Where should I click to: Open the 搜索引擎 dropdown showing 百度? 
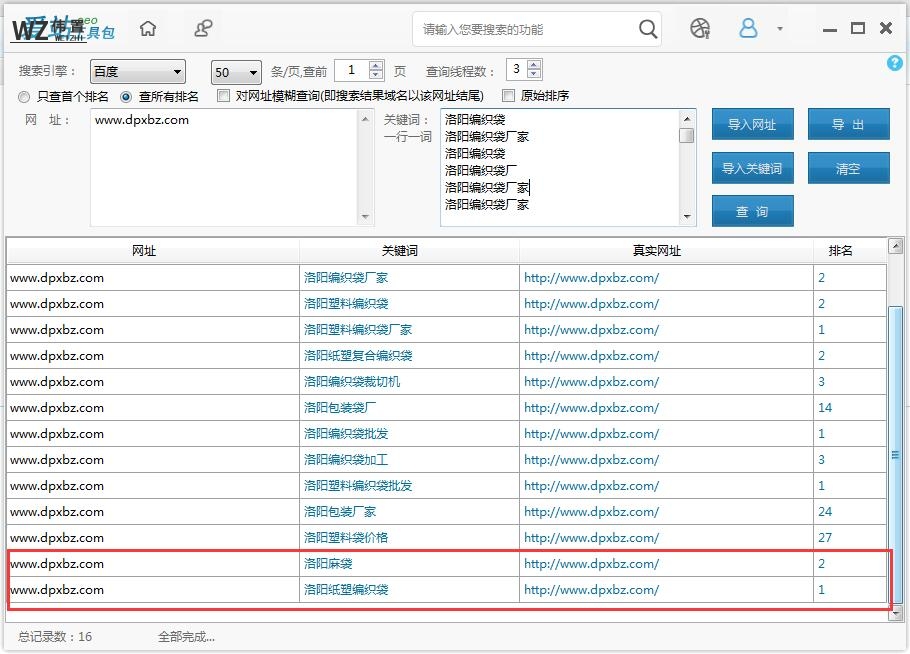coord(137,72)
